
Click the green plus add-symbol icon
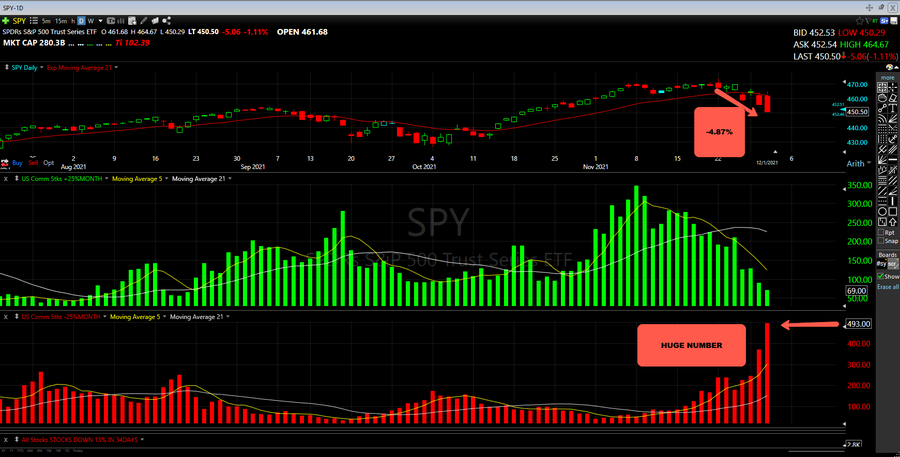(6, 21)
